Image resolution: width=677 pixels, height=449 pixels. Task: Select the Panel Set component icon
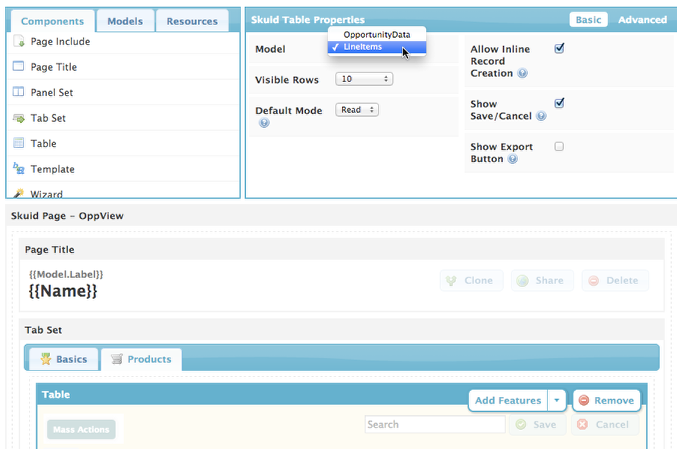click(19, 92)
